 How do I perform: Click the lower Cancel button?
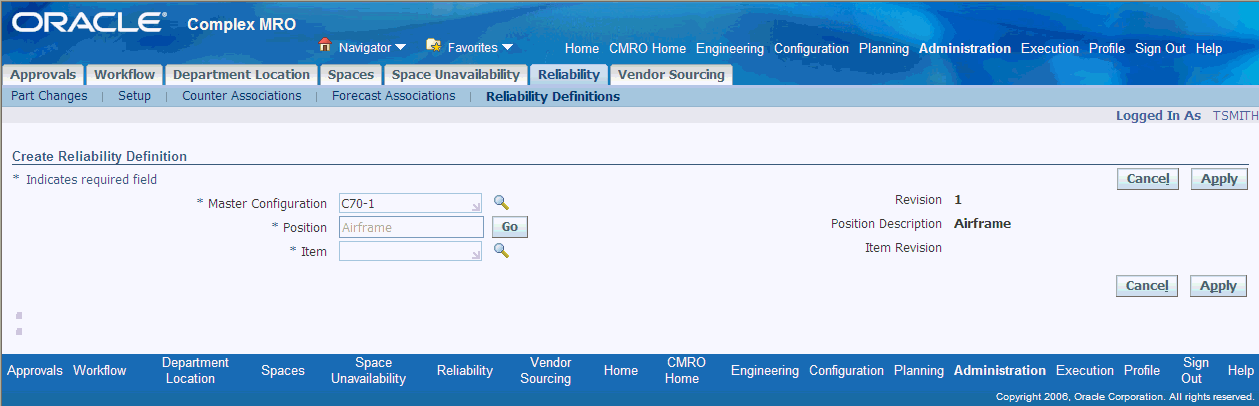(x=1148, y=286)
